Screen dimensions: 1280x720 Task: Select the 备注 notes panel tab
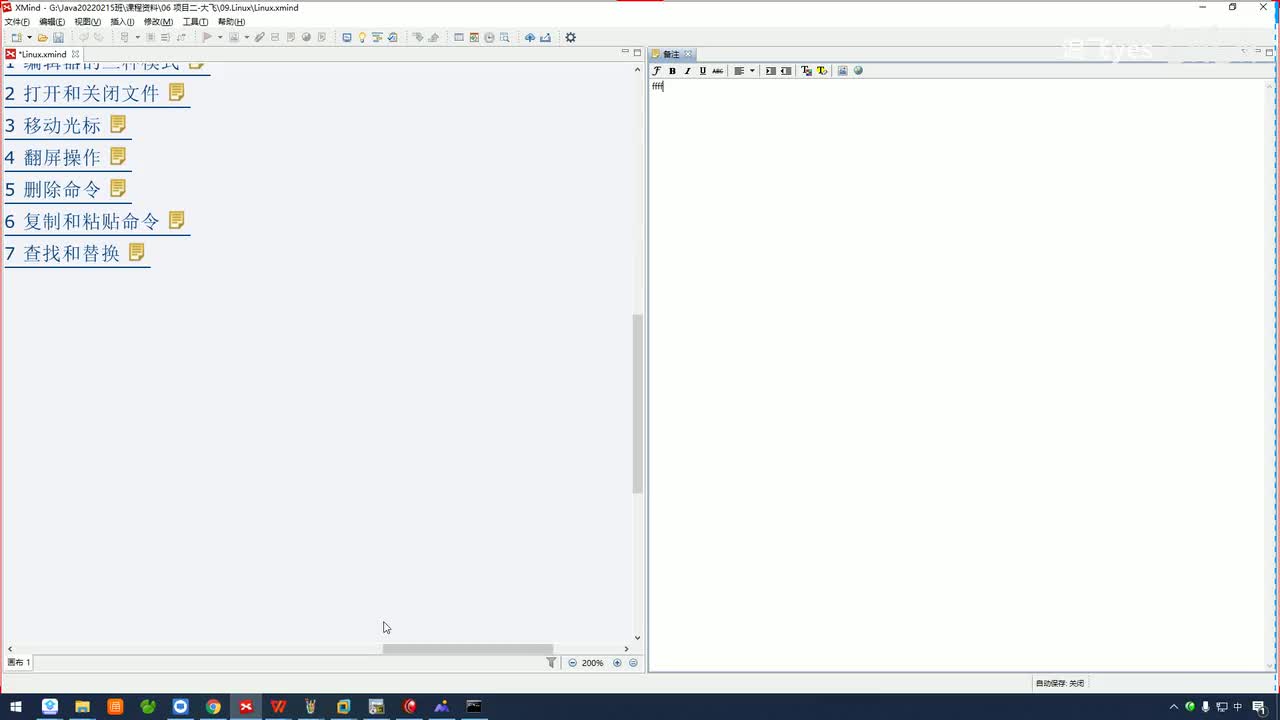coord(671,55)
